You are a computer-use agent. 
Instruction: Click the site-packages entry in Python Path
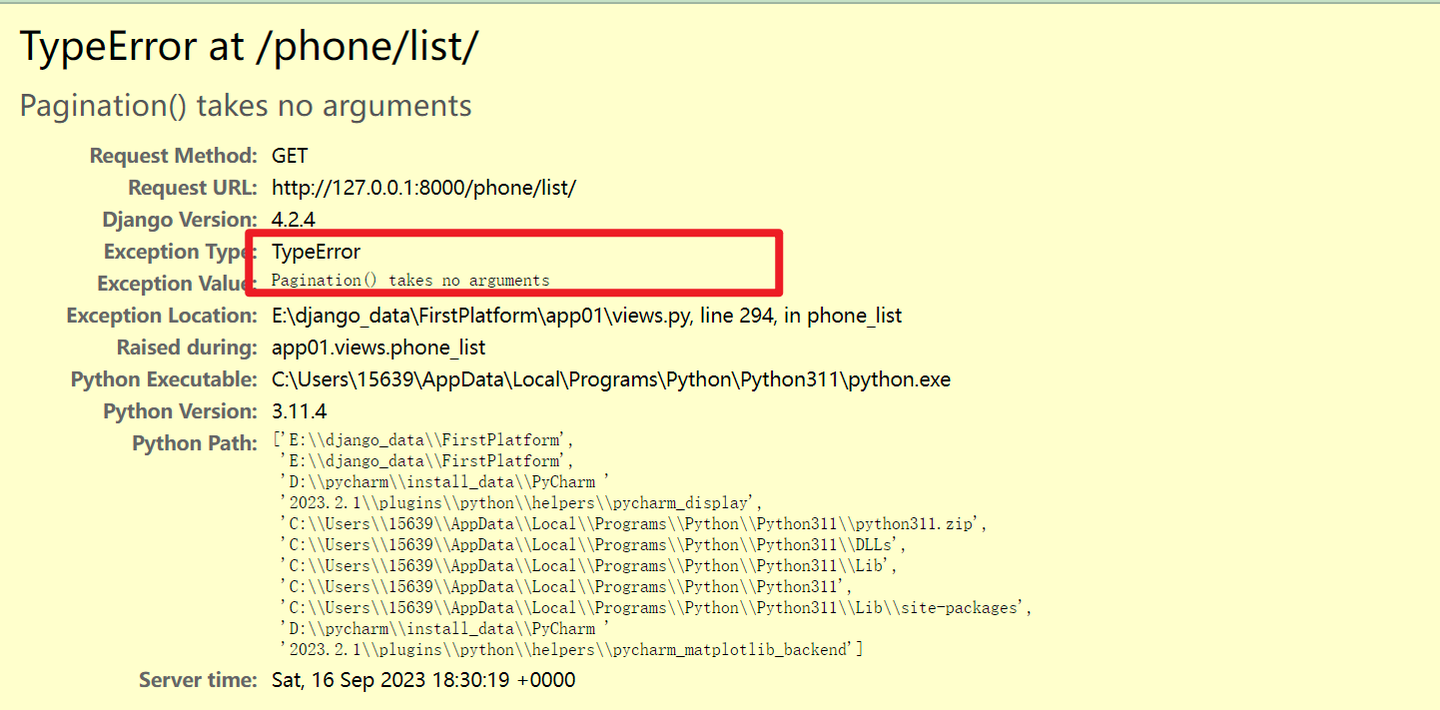click(655, 608)
